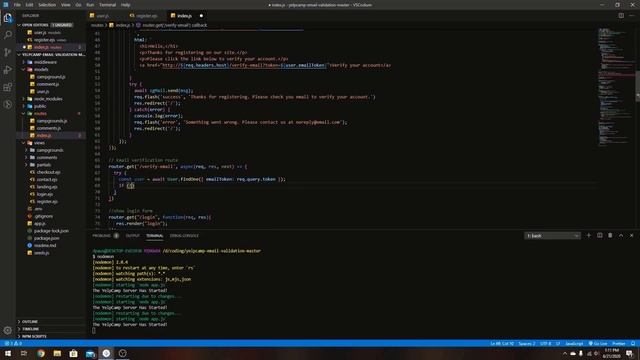Screen dimensions: 640x360
Task: Expand the public folder
Action: (x=40, y=106)
